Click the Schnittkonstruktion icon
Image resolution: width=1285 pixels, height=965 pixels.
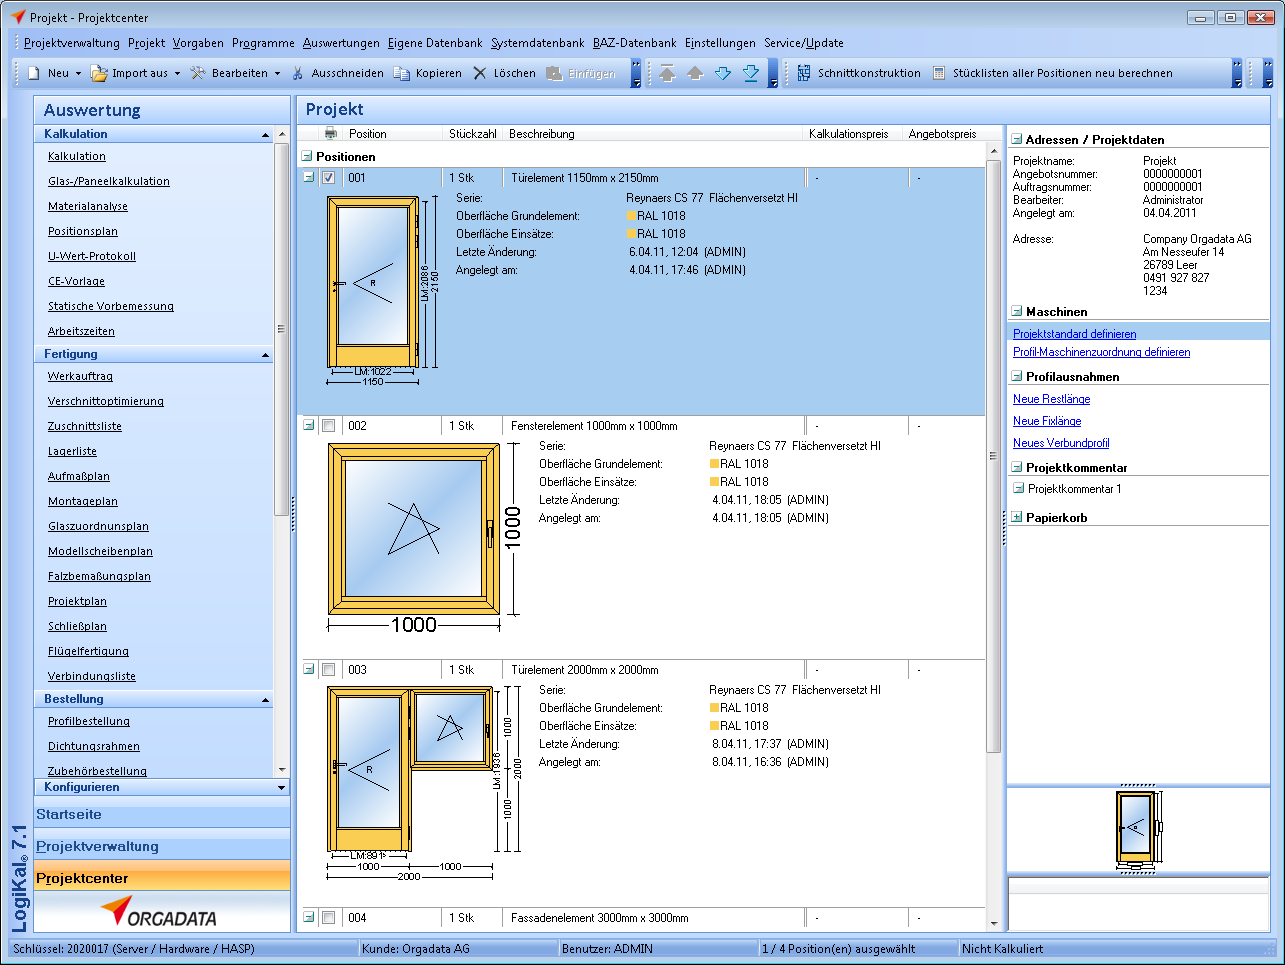[804, 73]
